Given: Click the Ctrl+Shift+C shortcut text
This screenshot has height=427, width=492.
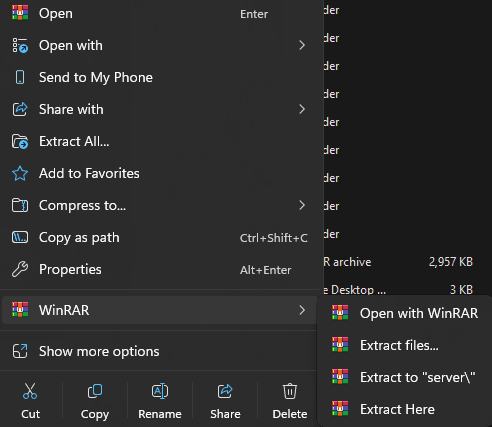Looking at the screenshot, I should click(274, 238).
